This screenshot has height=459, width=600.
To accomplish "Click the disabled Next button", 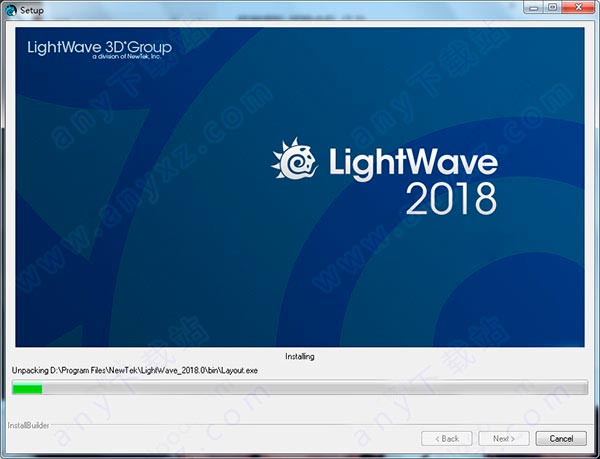I will point(504,438).
